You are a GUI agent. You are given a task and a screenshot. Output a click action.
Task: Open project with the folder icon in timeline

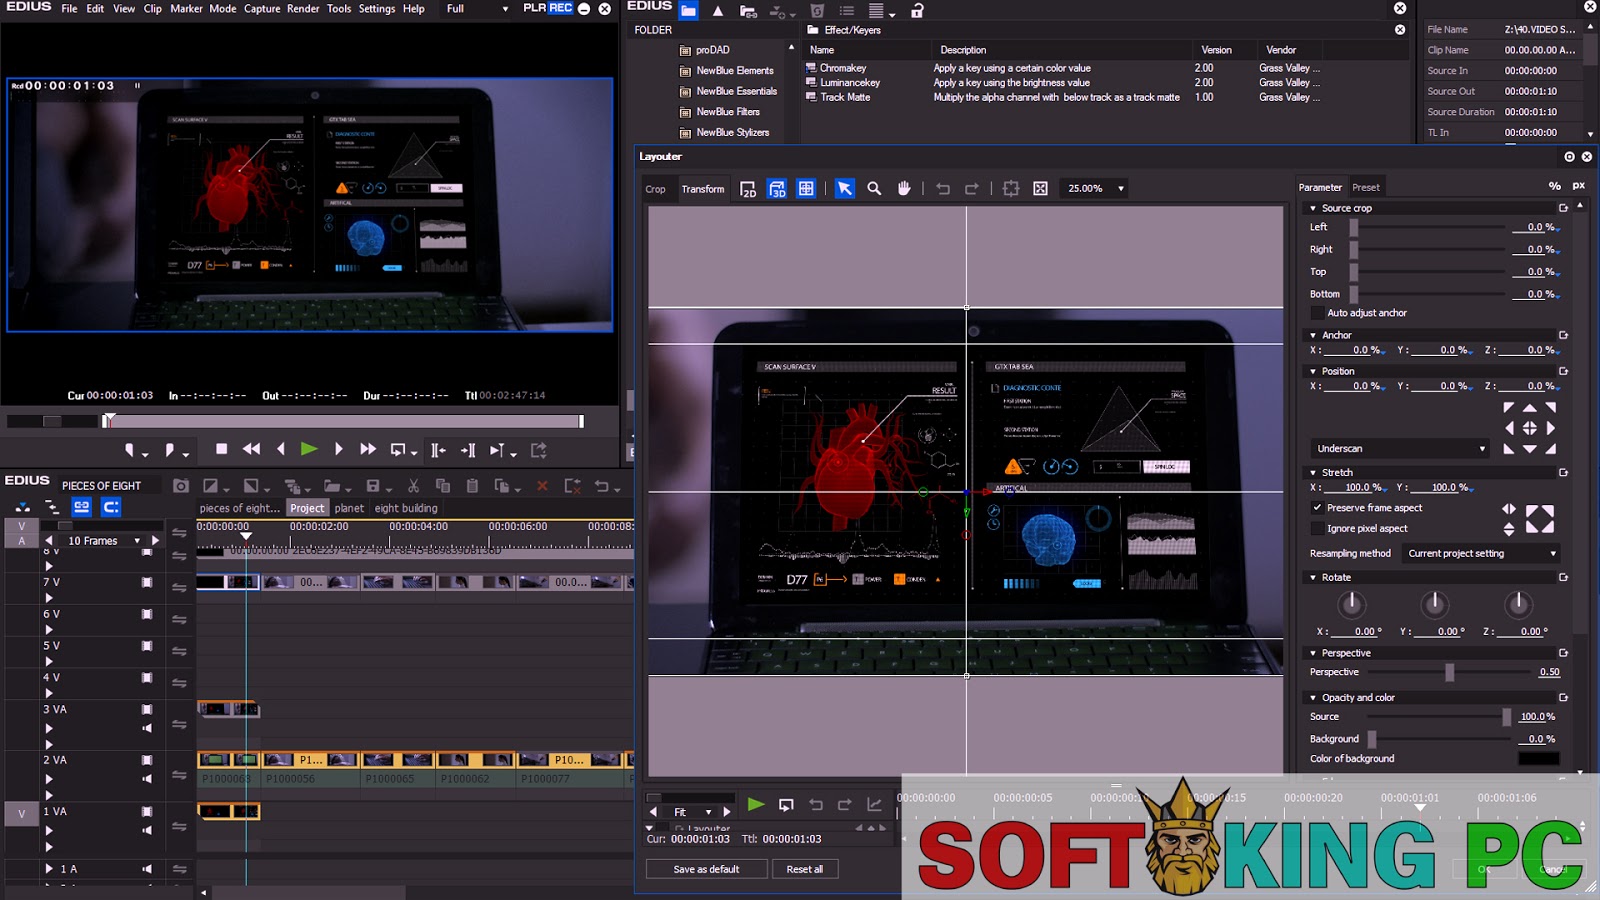click(332, 486)
